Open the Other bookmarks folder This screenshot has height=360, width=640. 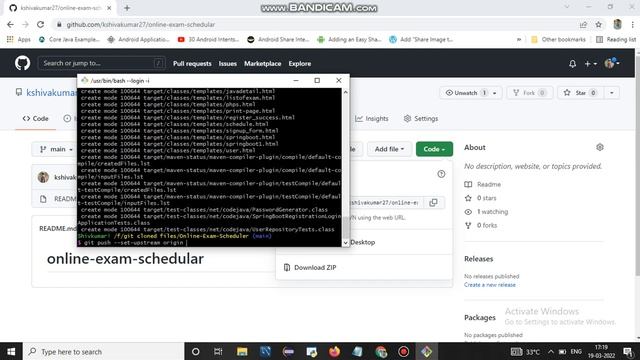(558, 40)
